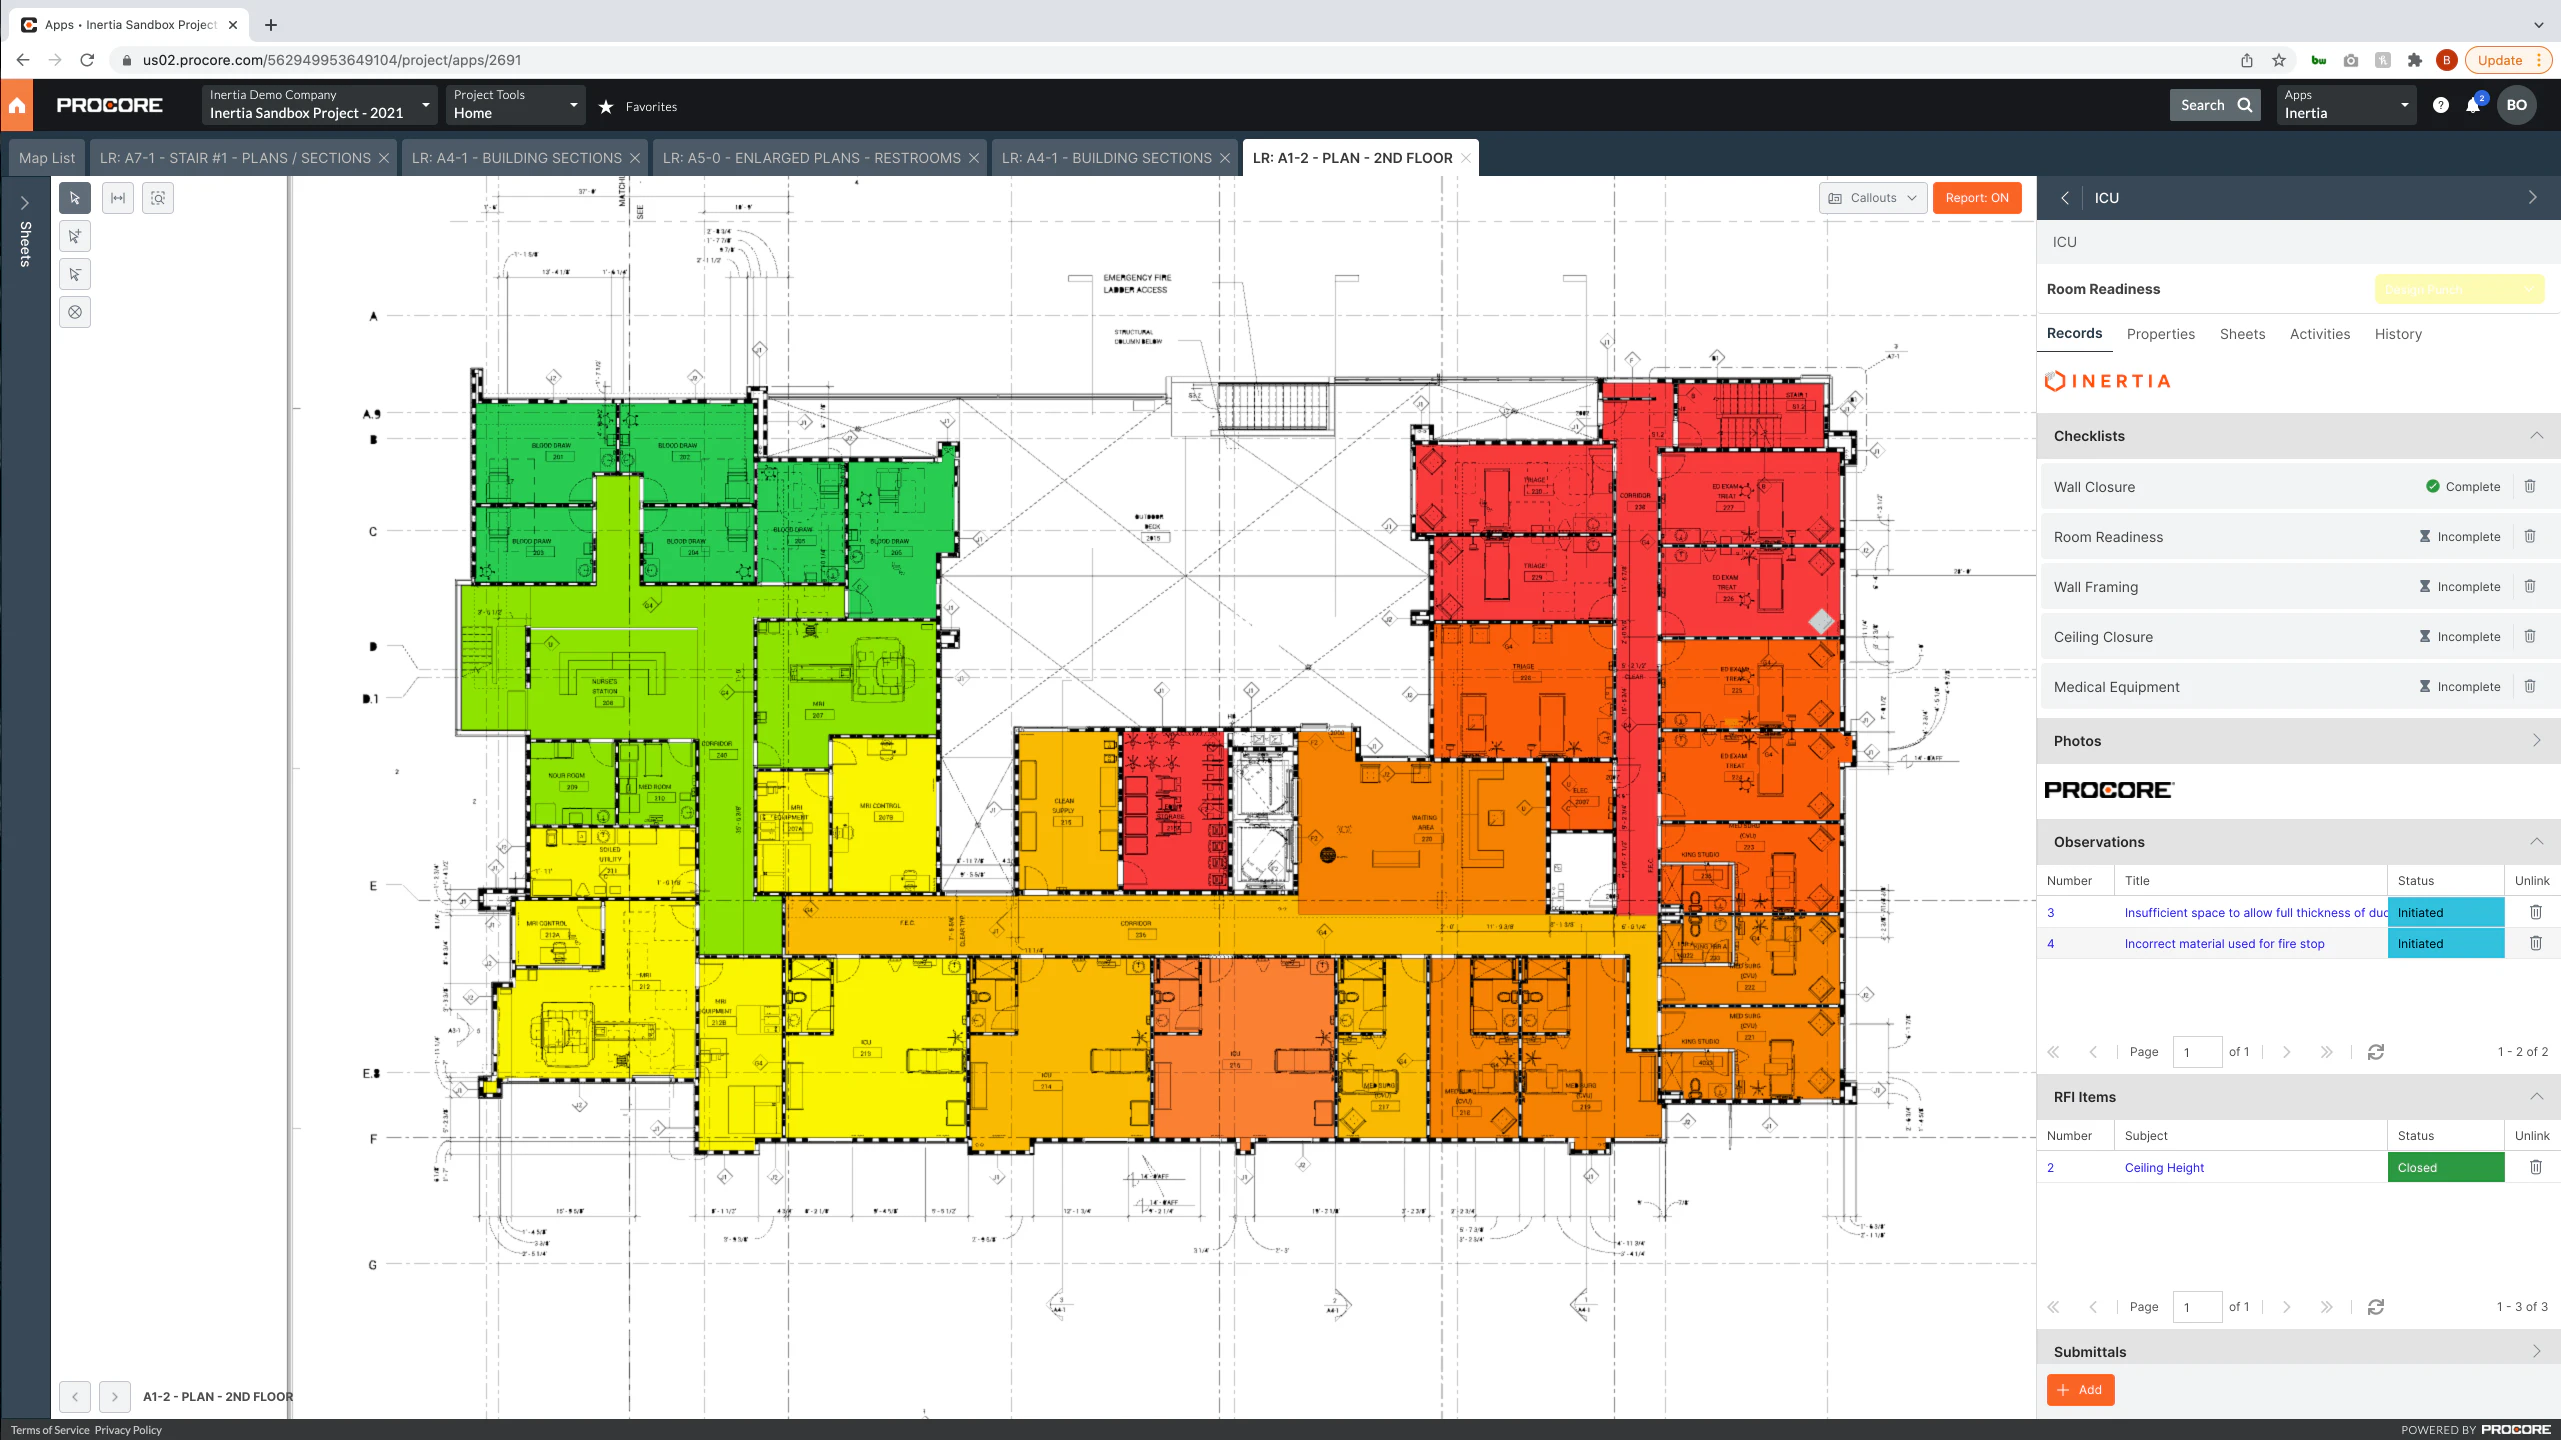This screenshot has height=1440, width=2561.
Task: Activate the zoom-to-area tool
Action: pyautogui.click(x=158, y=197)
